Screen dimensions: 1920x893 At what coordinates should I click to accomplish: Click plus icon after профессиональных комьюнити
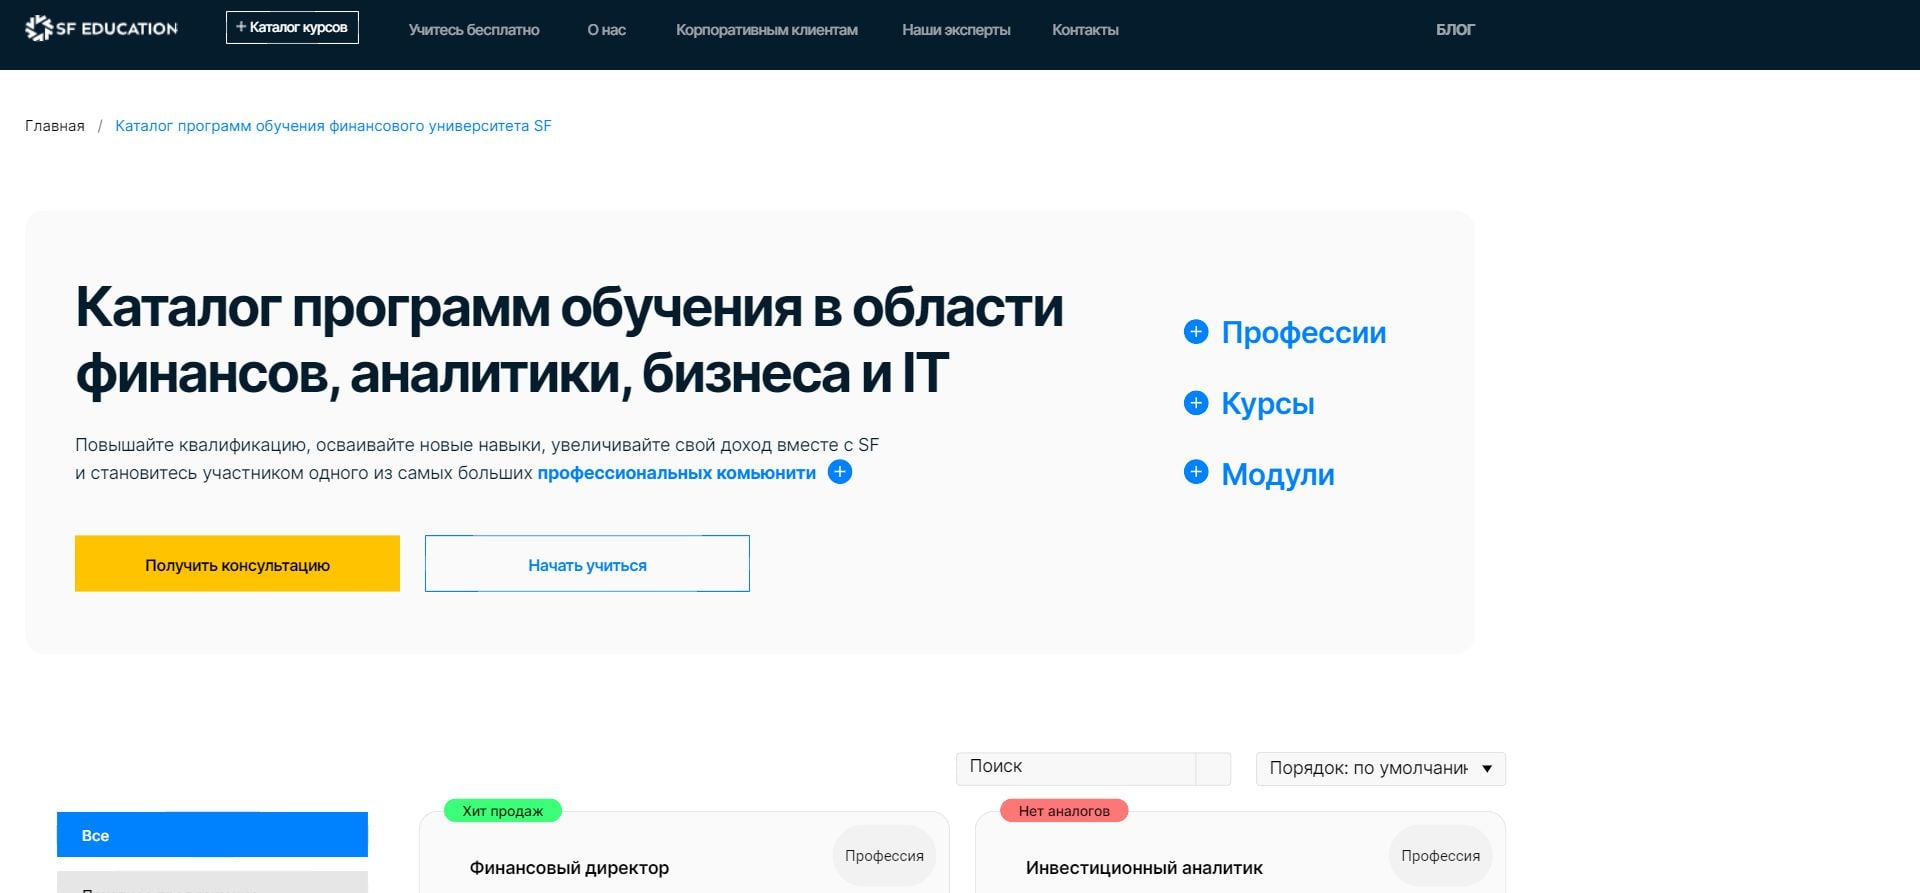click(x=840, y=472)
